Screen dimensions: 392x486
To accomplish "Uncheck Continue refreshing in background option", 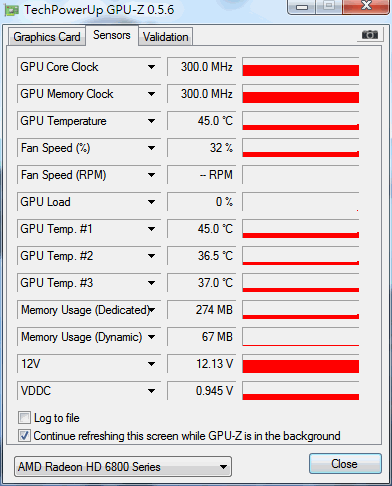I will click(24, 436).
